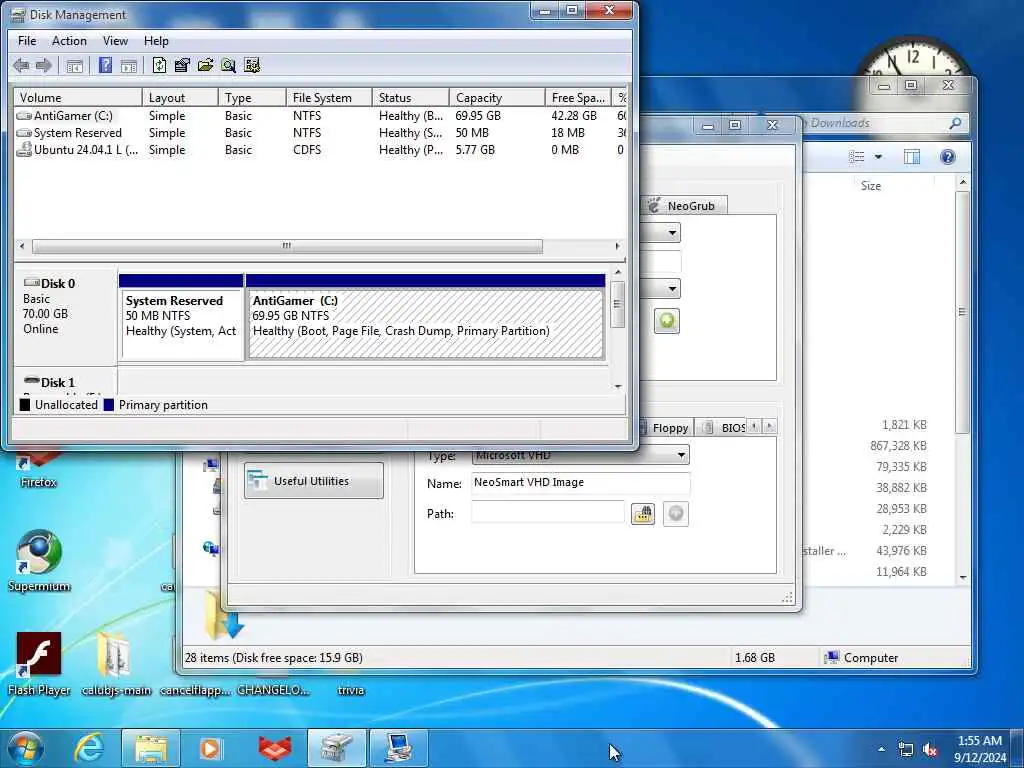Viewport: 1024px width, 768px height.
Task: Click Internet Explorer on the taskbar
Action: click(x=89, y=748)
